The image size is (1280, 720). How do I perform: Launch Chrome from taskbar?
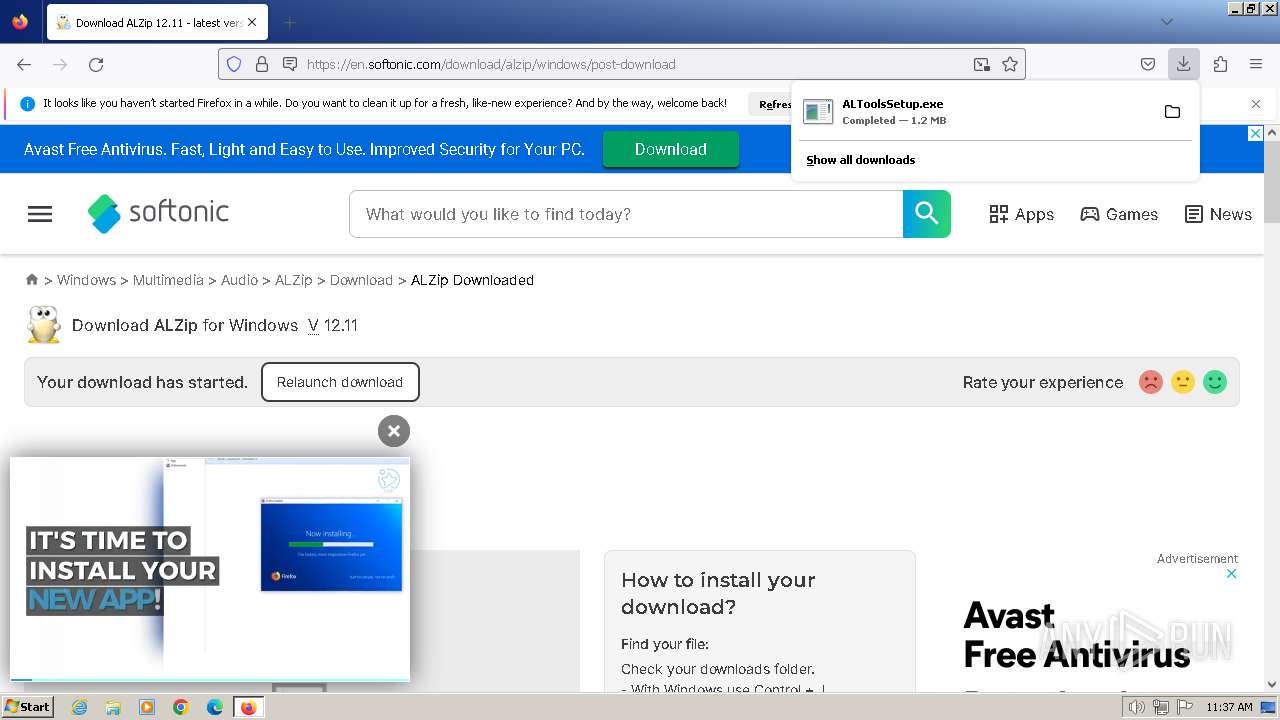click(x=181, y=707)
